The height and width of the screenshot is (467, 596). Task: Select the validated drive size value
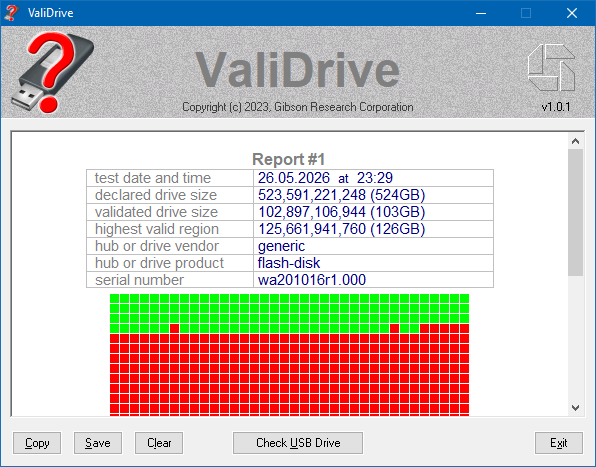(x=341, y=212)
